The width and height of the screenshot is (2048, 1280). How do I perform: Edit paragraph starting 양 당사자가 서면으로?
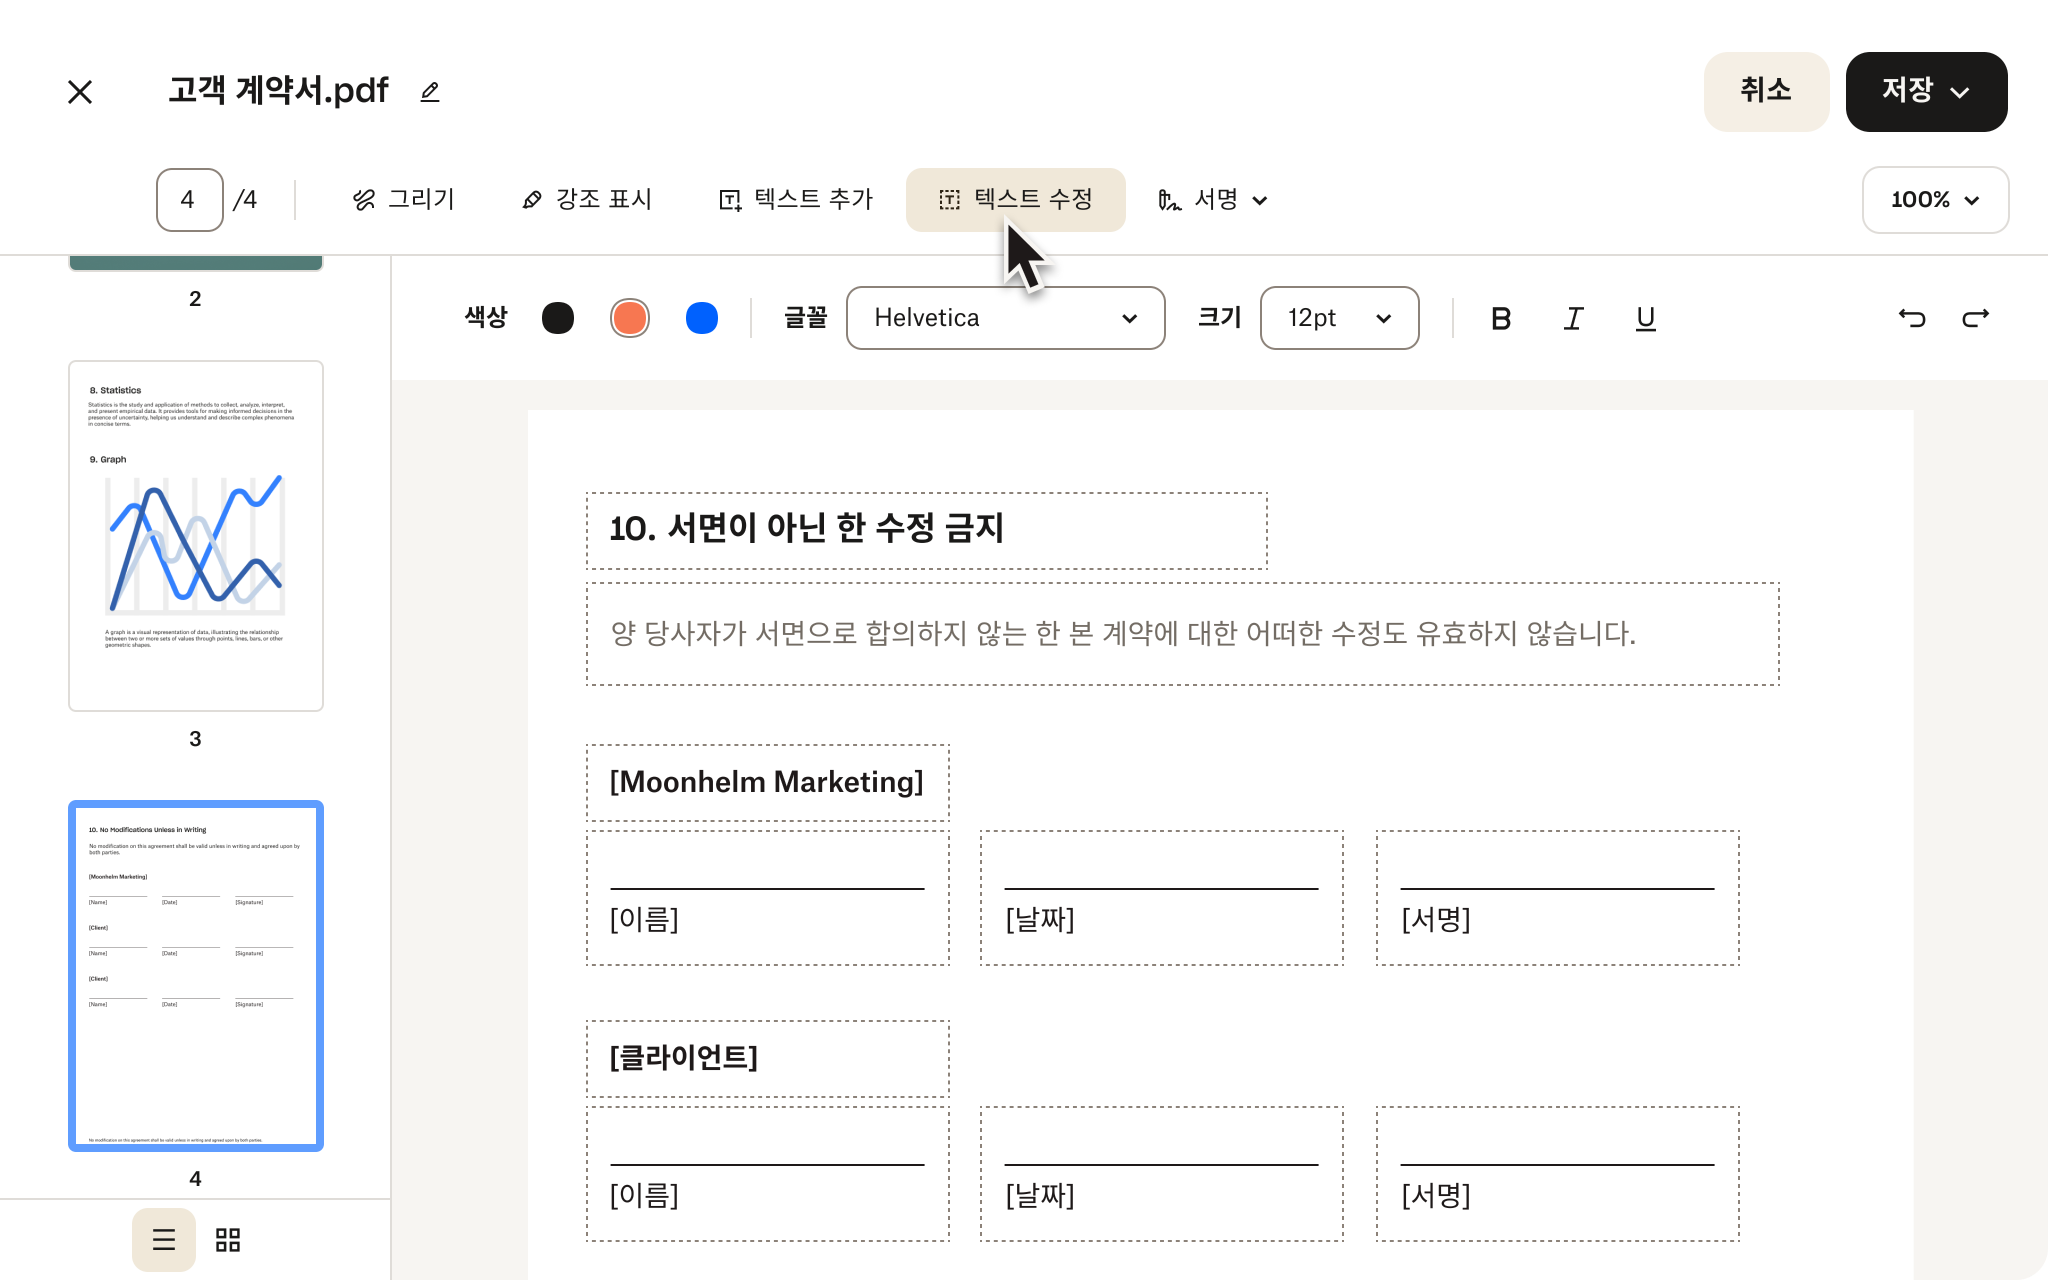(1182, 634)
